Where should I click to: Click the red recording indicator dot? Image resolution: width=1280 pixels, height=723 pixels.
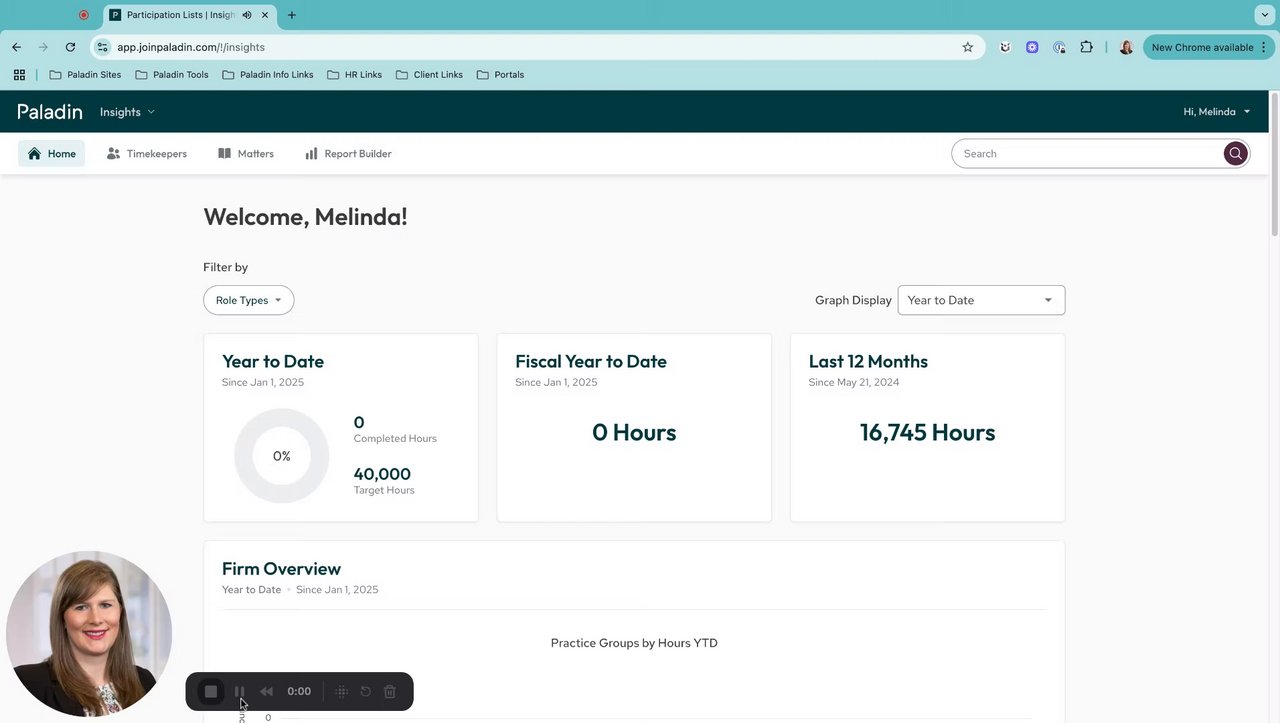coord(84,15)
